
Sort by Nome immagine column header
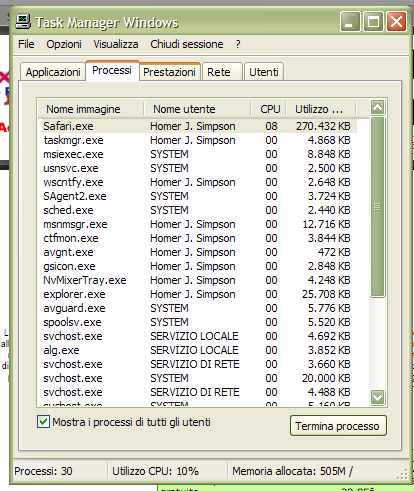[91, 109]
